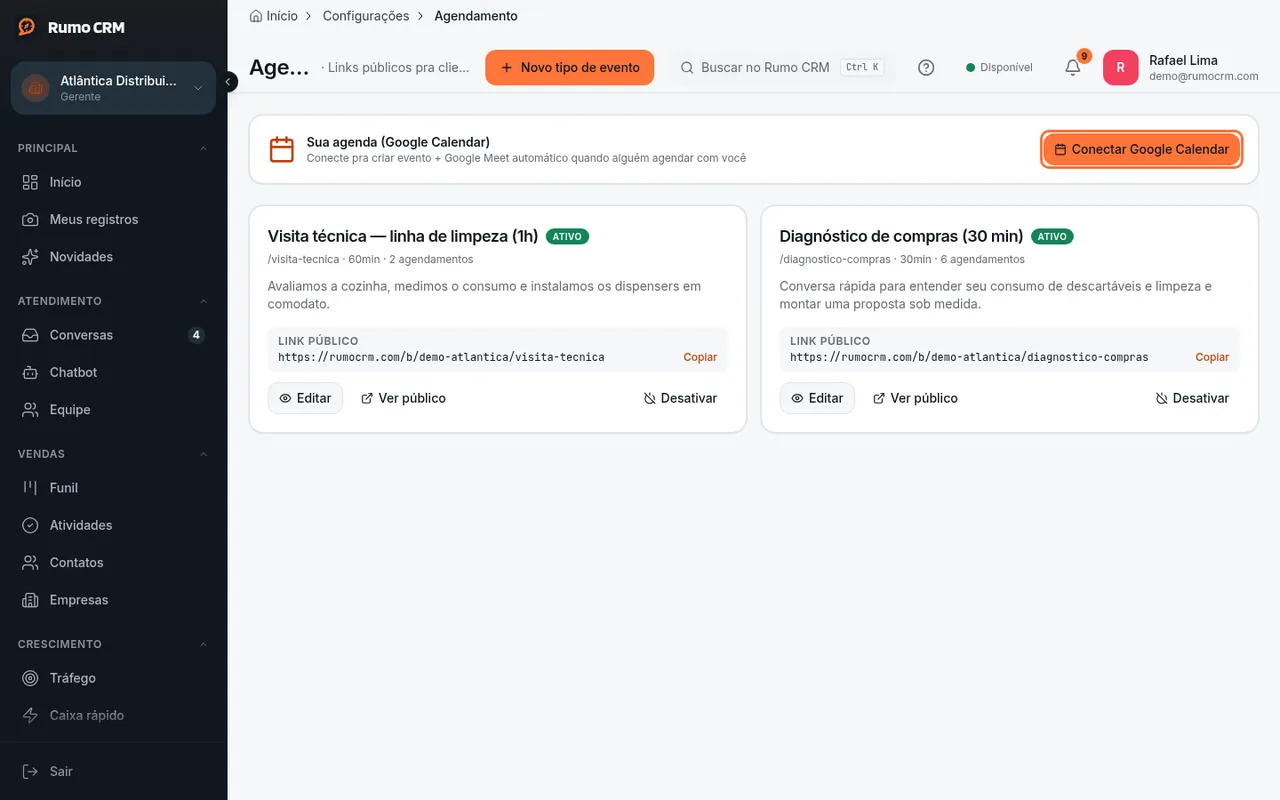Open Caixa rápido

pyautogui.click(x=114, y=715)
